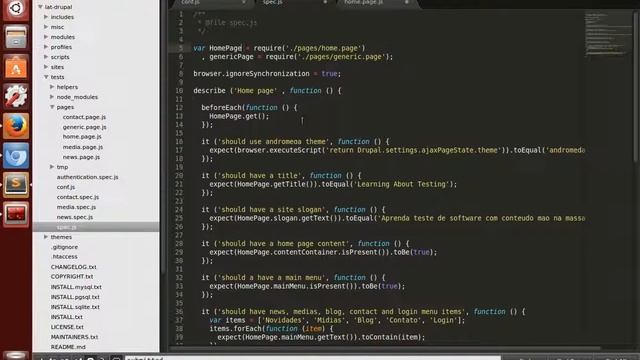
Task: Launch the Files manager from dock
Action: 16,37
